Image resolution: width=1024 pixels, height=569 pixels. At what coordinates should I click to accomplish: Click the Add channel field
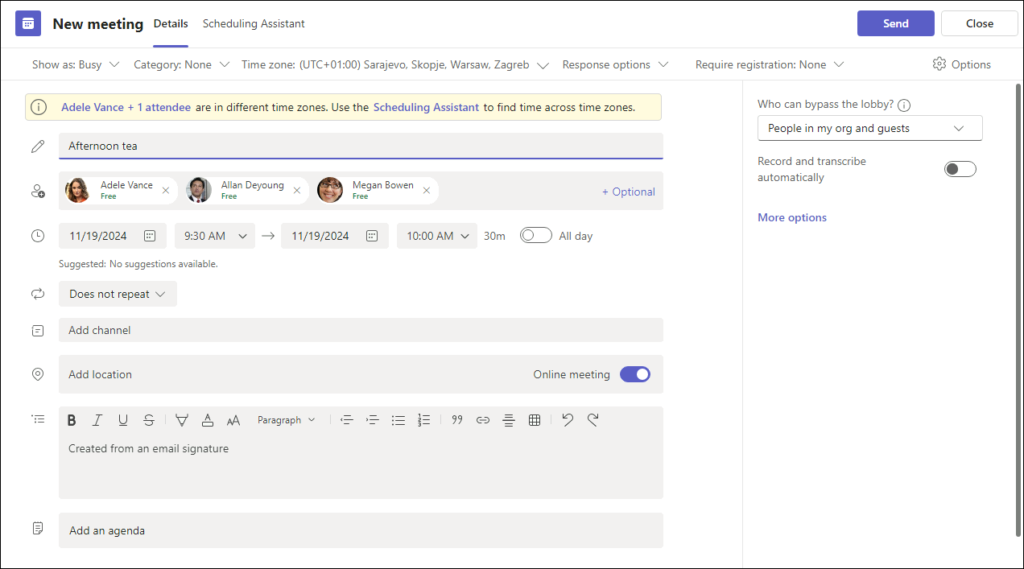[x=360, y=330]
